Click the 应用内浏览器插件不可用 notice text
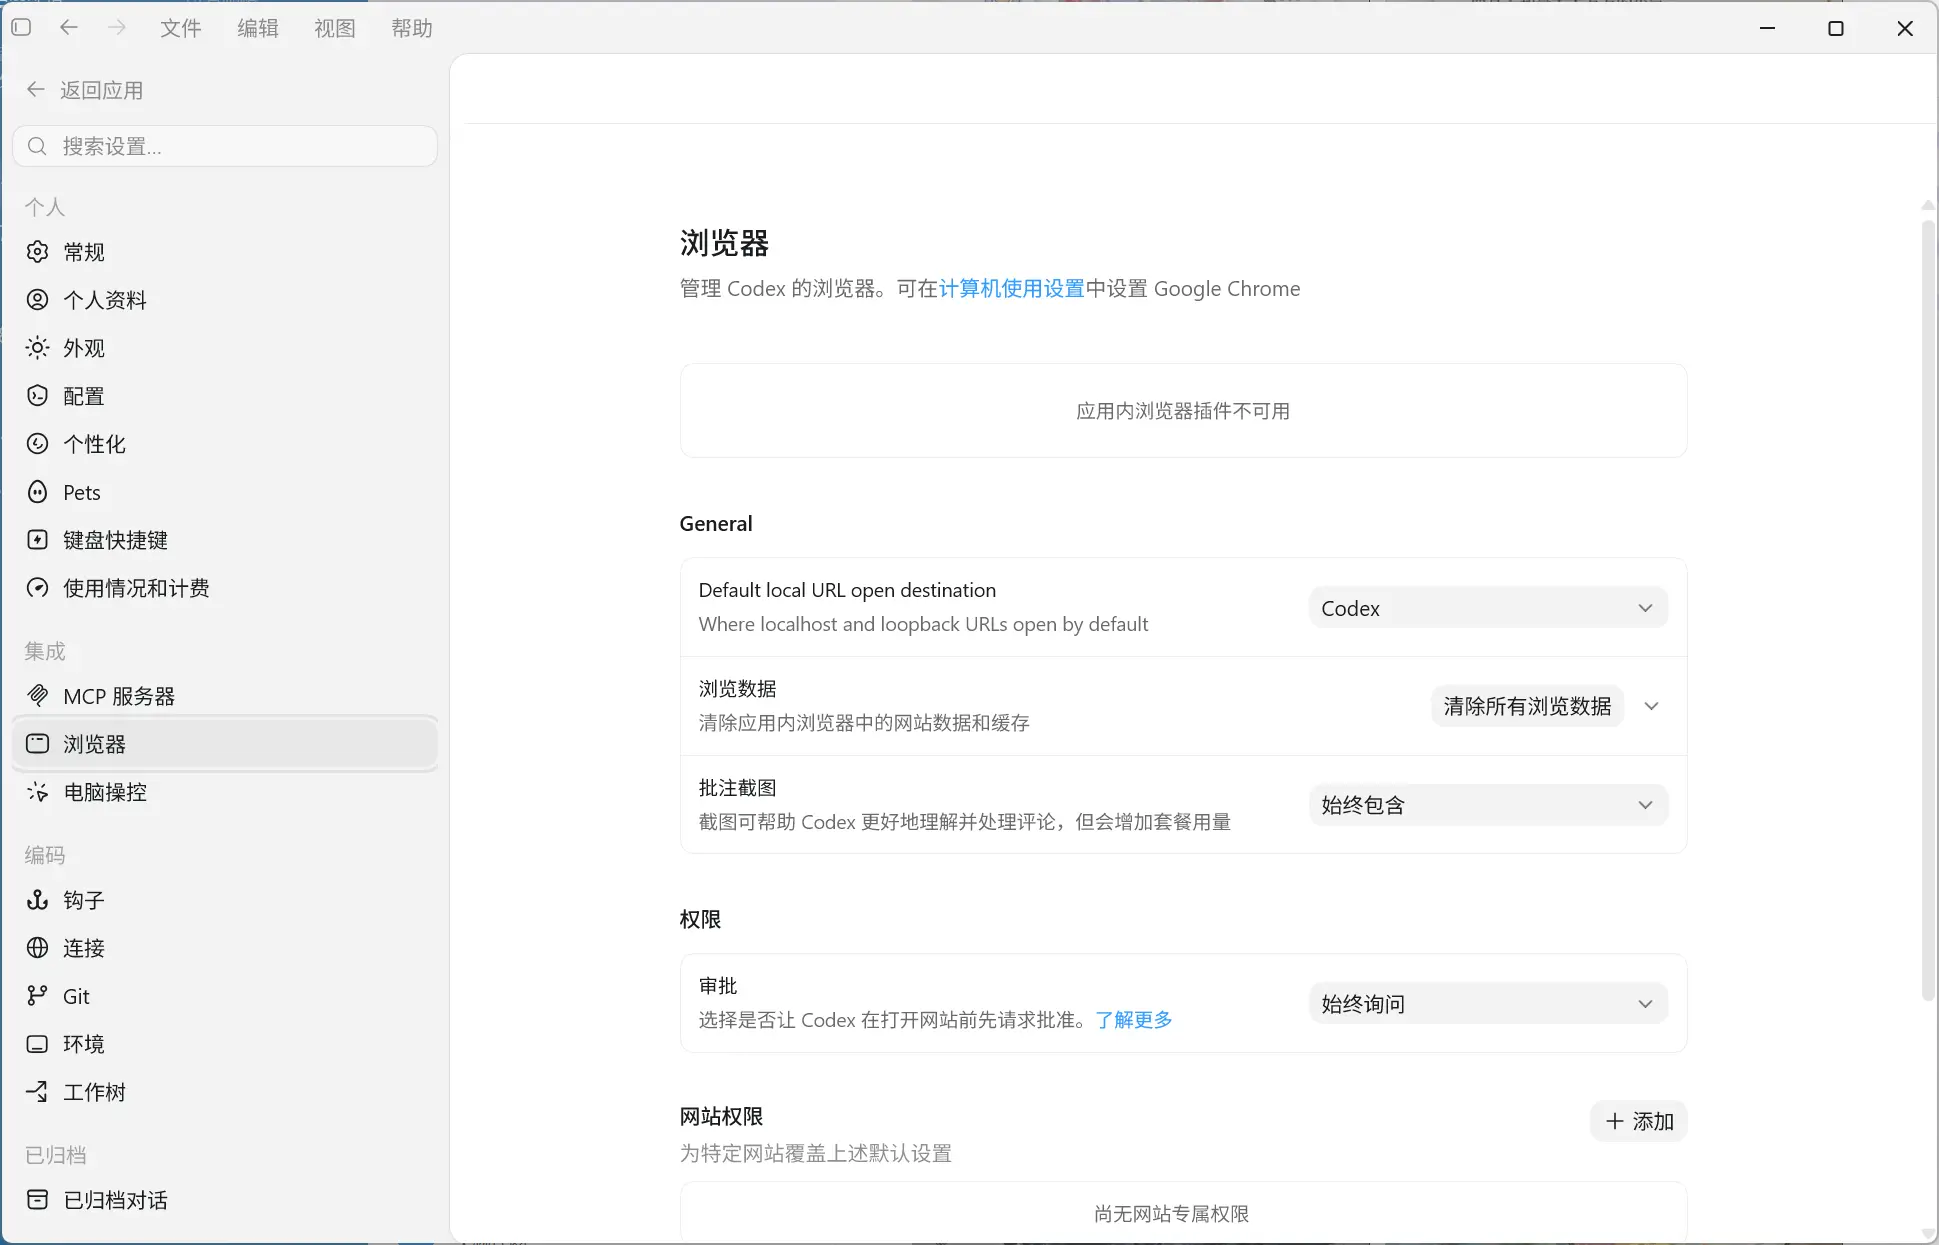 pos(1183,411)
